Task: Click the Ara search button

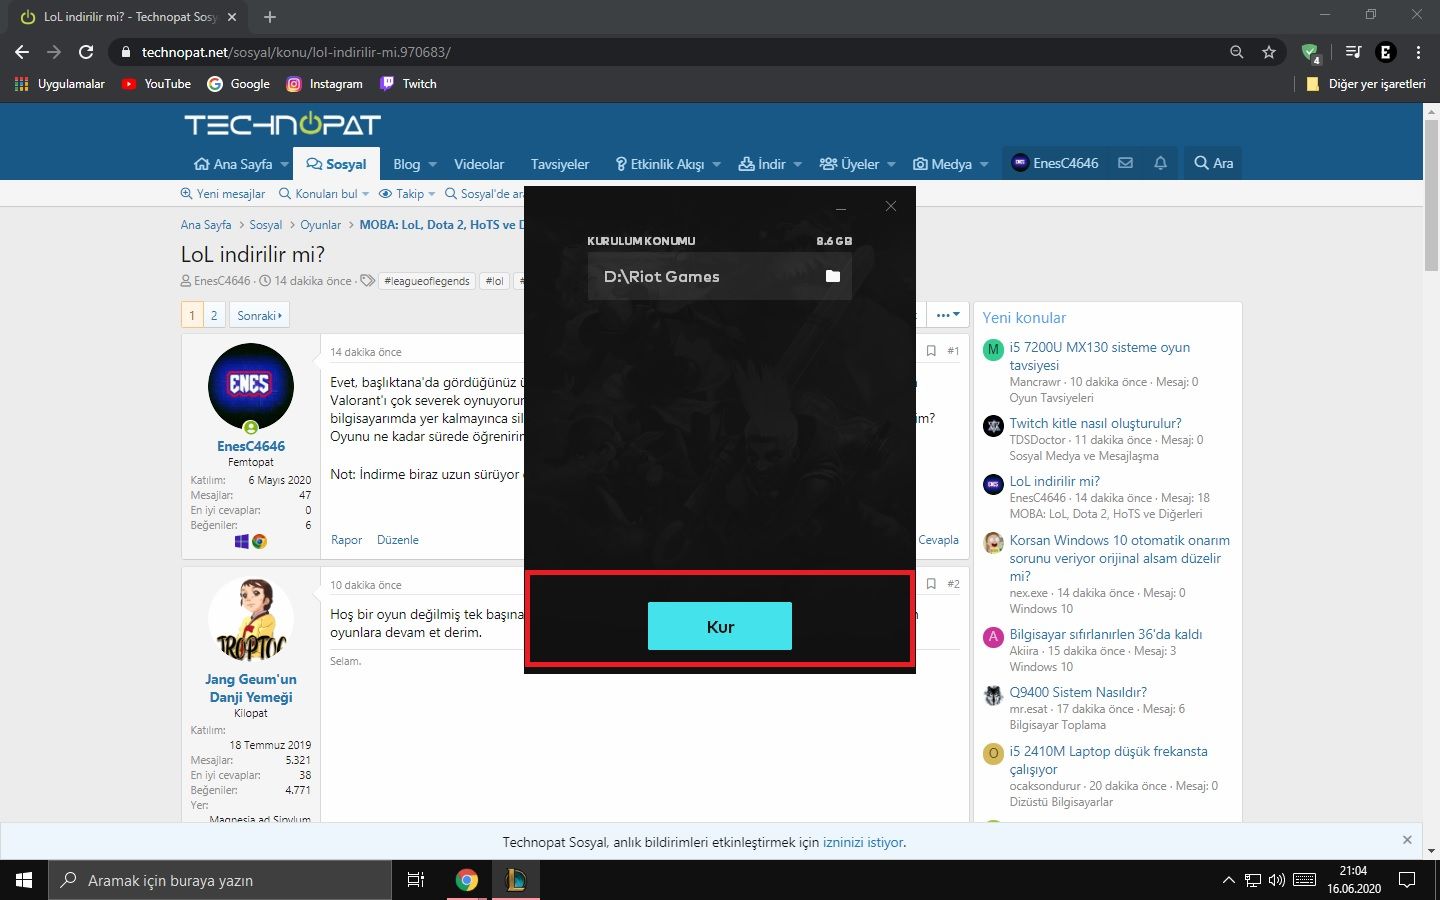Action: click(x=1213, y=163)
